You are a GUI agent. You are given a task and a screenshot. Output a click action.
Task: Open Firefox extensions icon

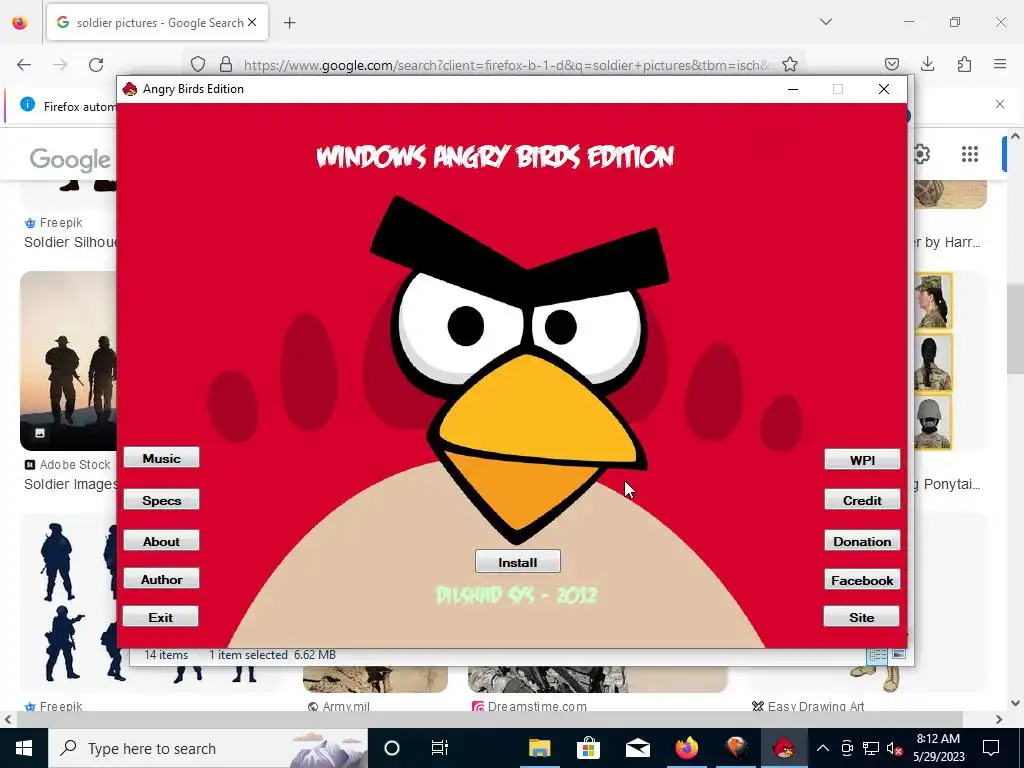click(x=964, y=64)
